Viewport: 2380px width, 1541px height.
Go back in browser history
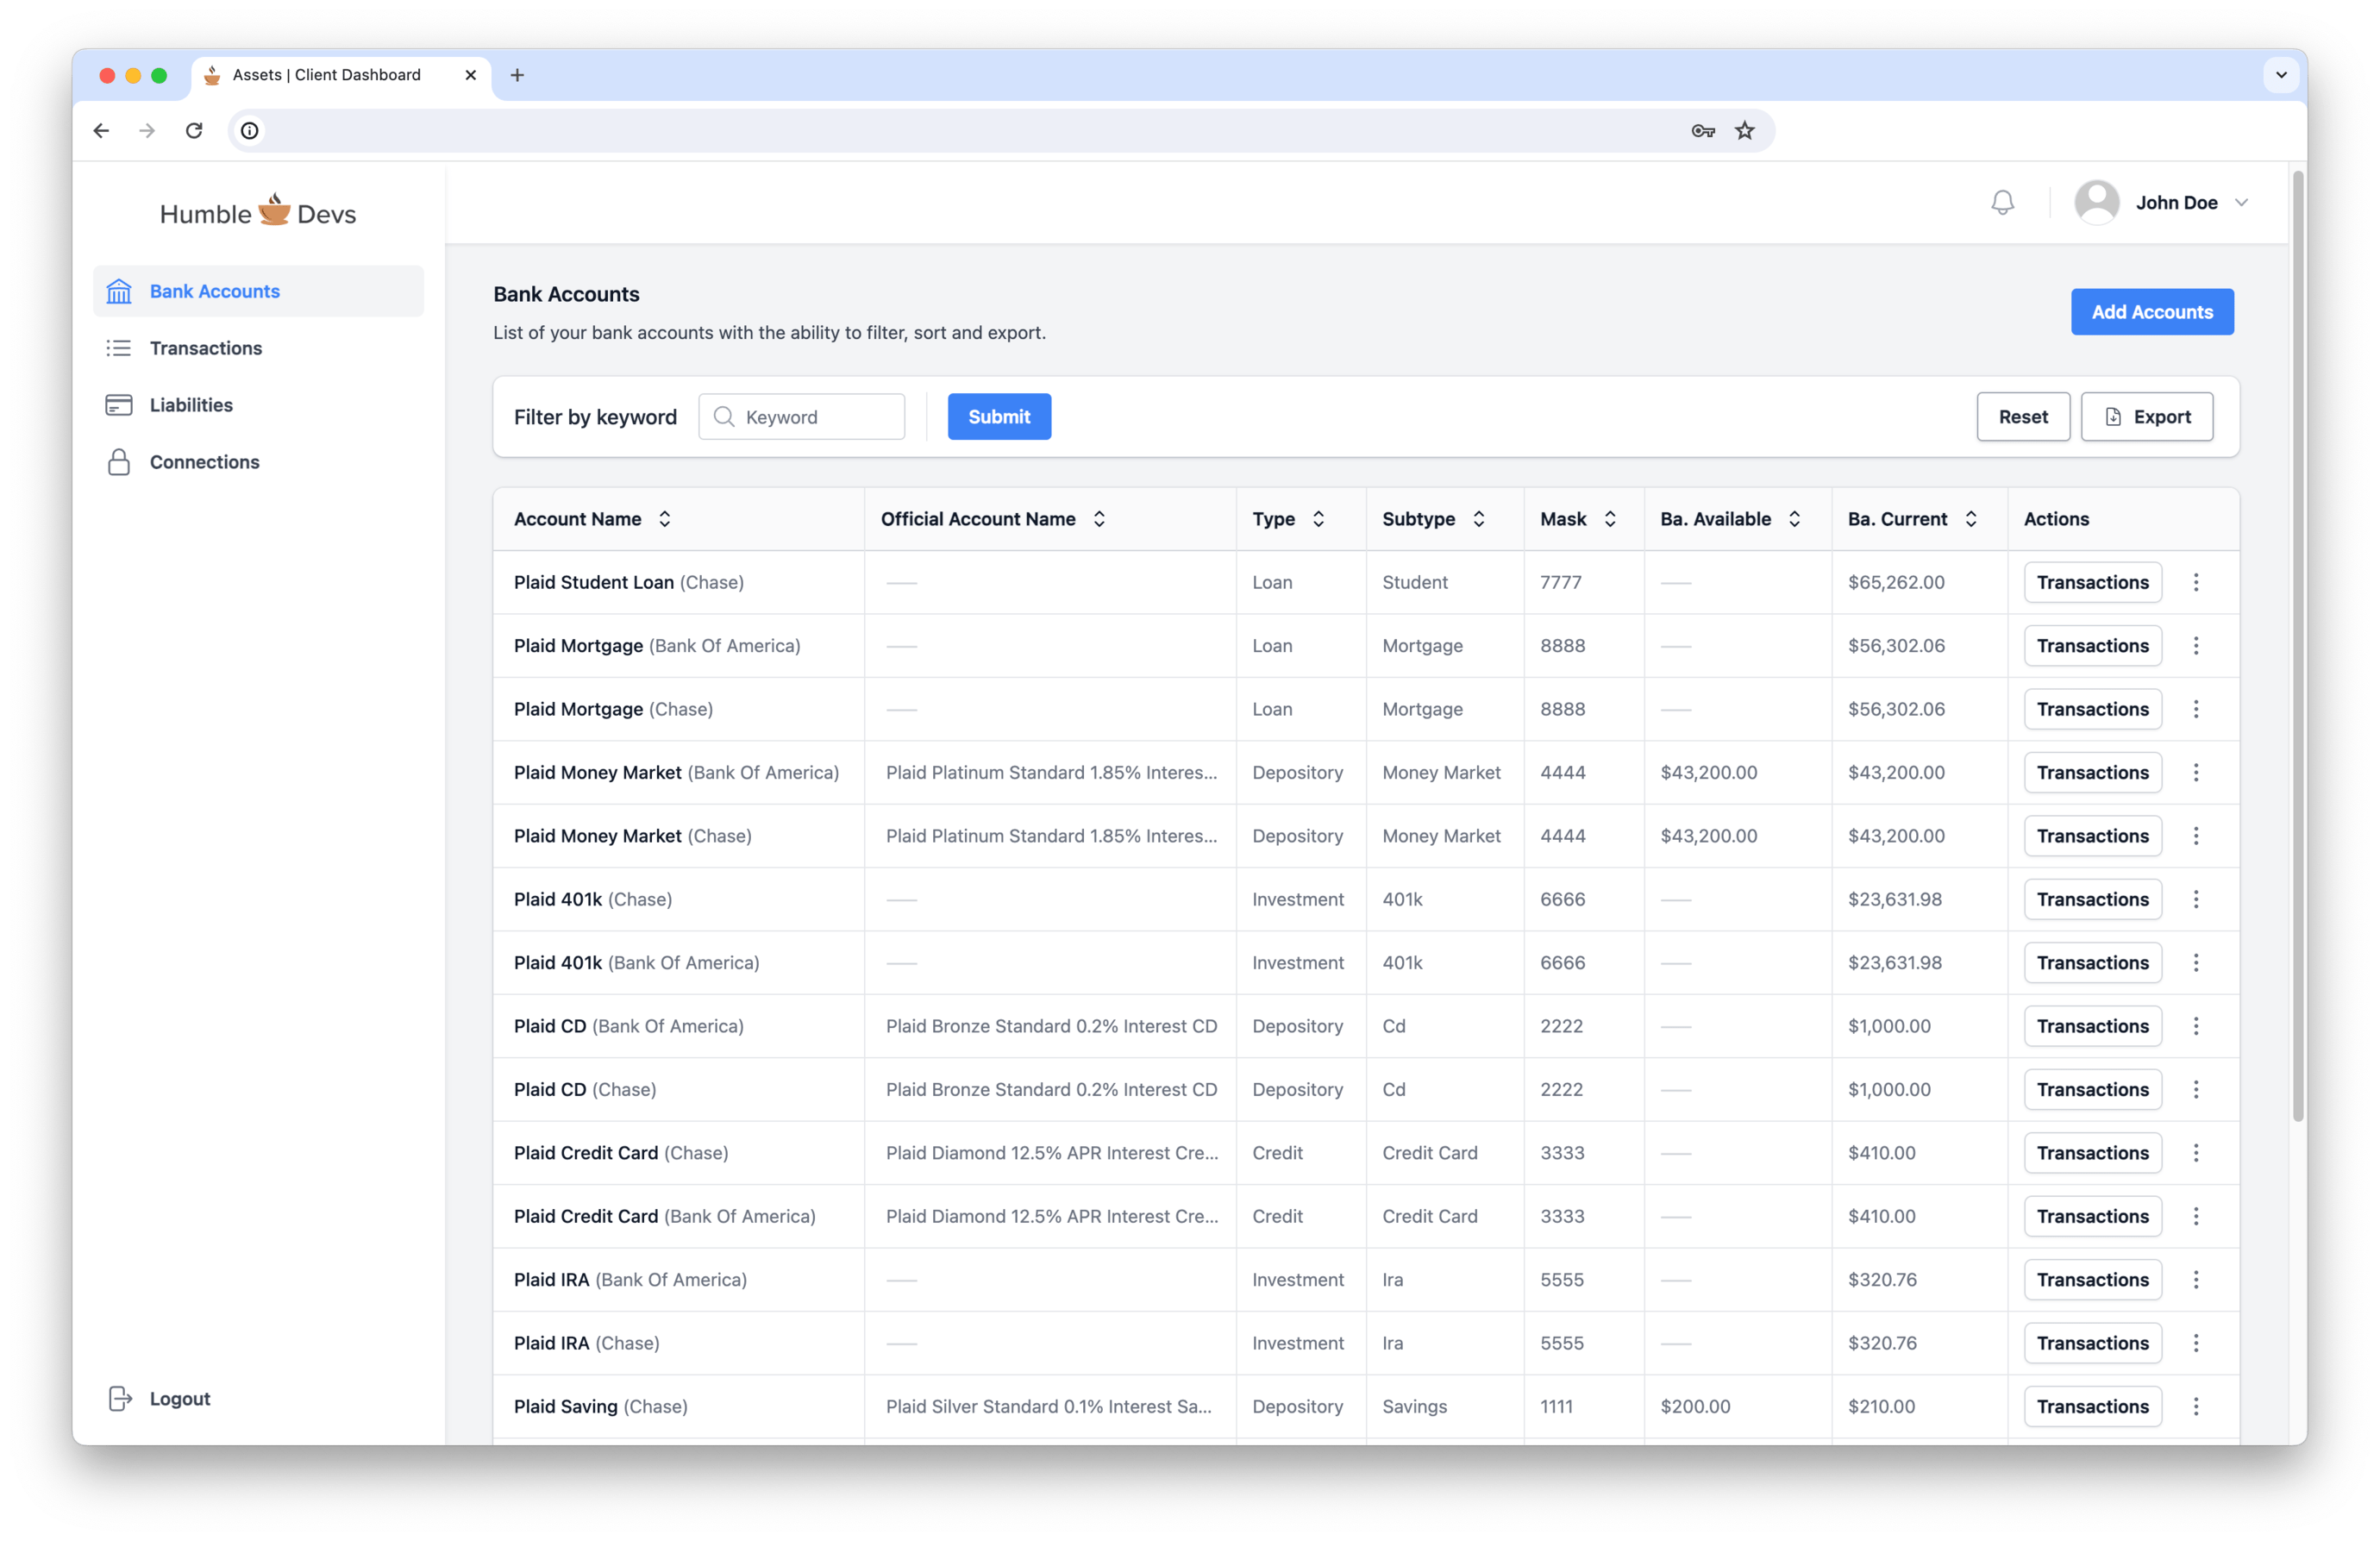point(101,131)
